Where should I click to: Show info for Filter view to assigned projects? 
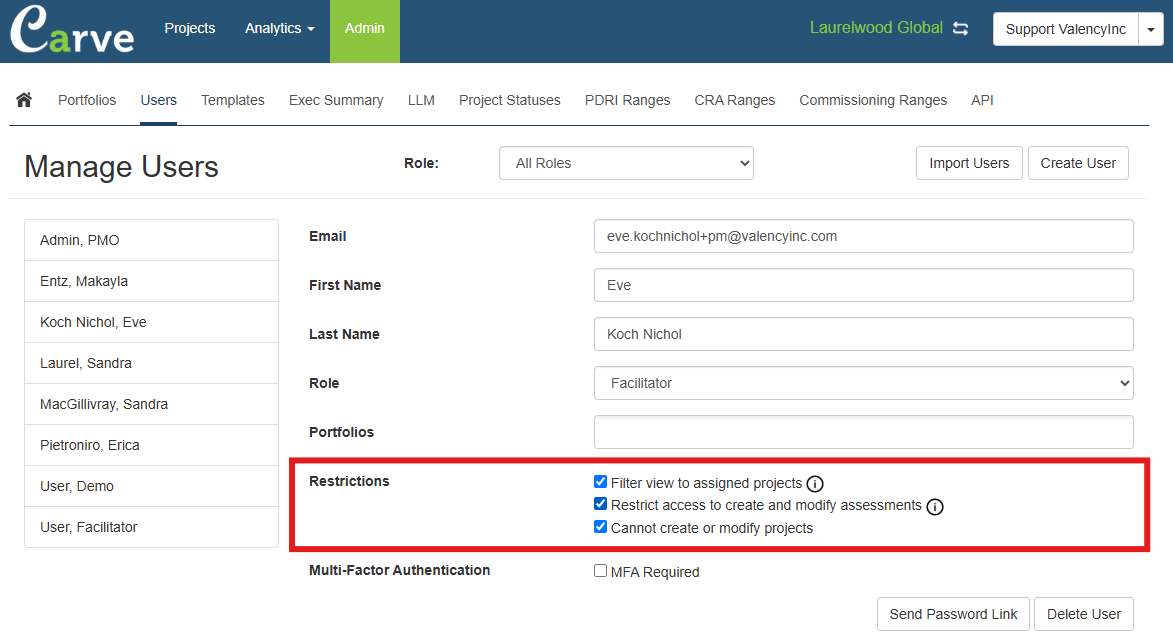tap(815, 484)
